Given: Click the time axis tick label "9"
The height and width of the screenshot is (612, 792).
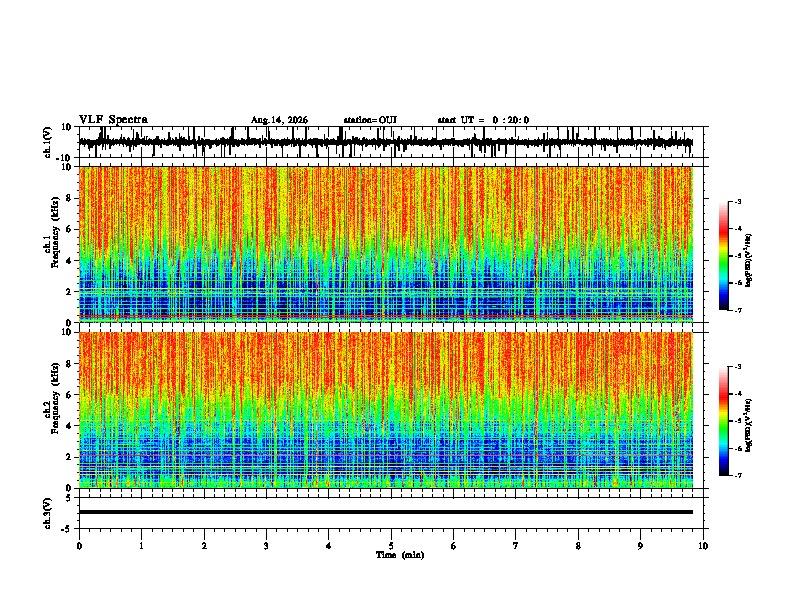Looking at the screenshot, I should [x=640, y=546].
